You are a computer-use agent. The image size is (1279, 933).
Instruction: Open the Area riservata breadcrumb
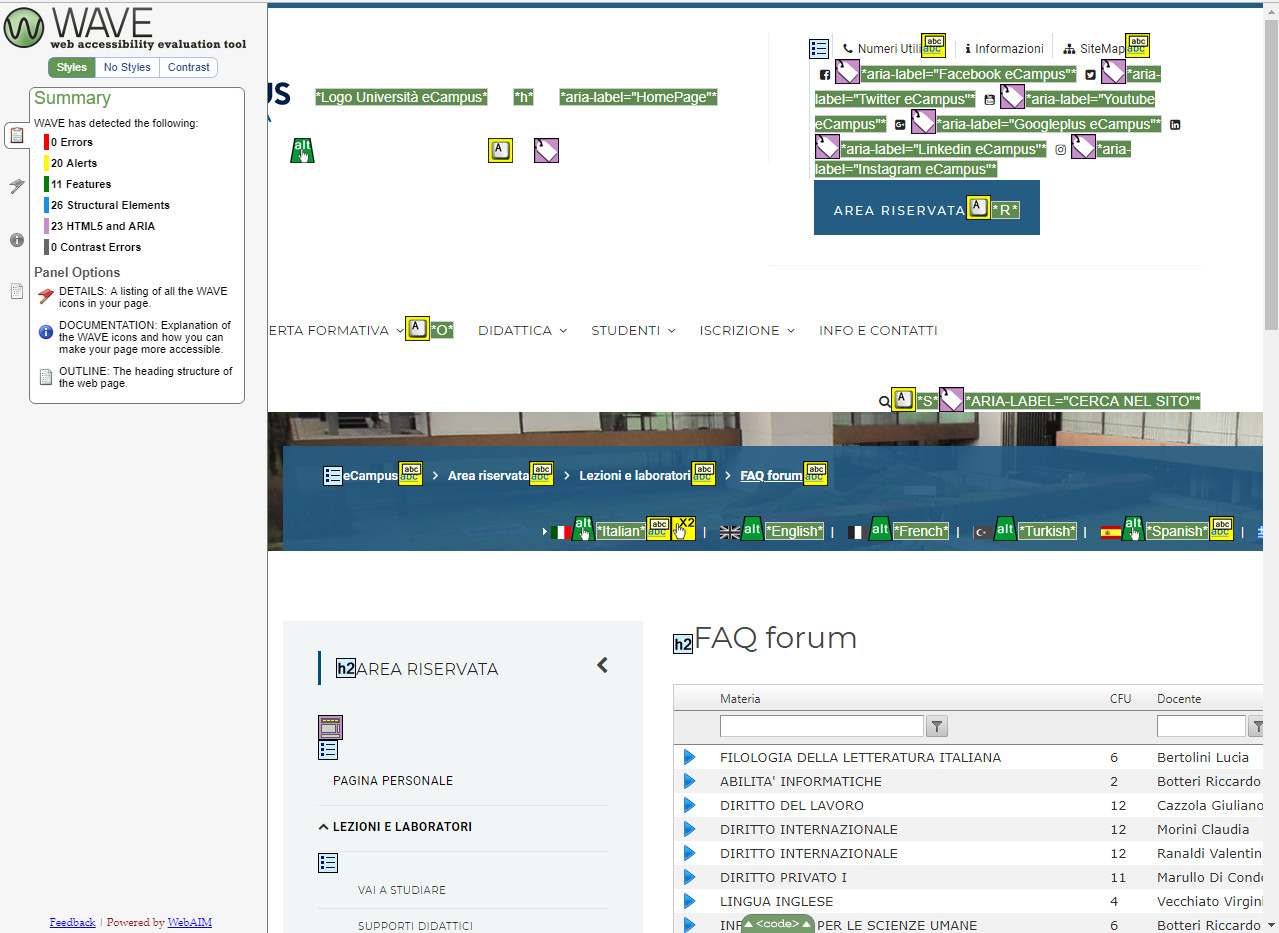tap(488, 476)
